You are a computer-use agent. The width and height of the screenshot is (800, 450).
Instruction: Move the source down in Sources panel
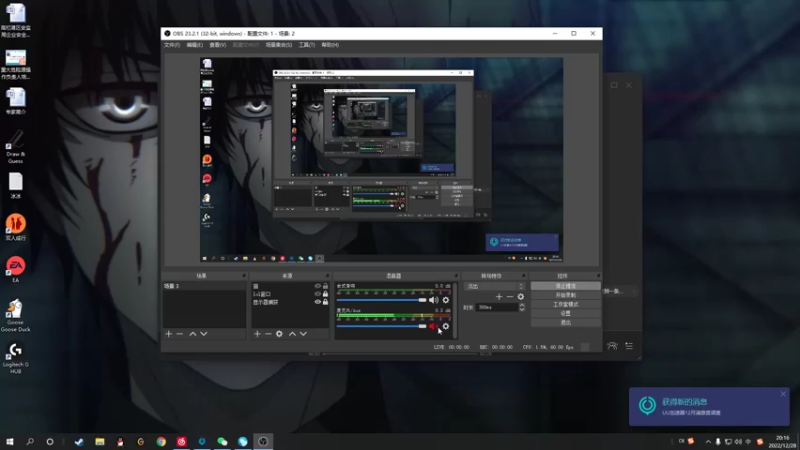(303, 334)
